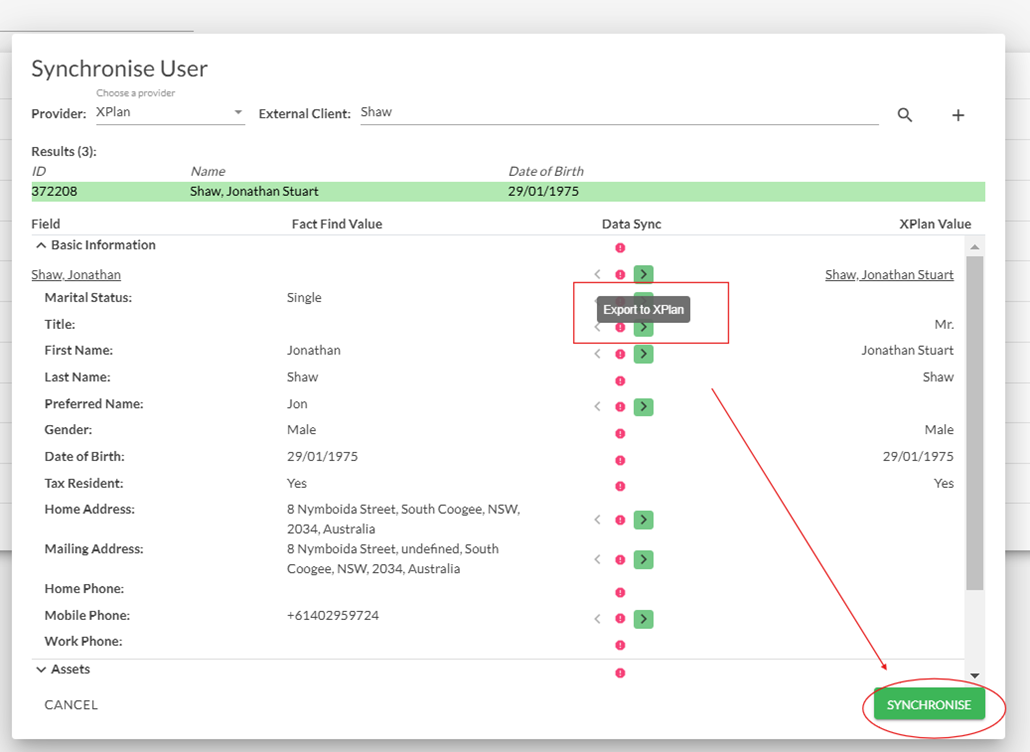This screenshot has height=752, width=1030.
Task: Click the XPlan value Mr.
Action: [944, 324]
